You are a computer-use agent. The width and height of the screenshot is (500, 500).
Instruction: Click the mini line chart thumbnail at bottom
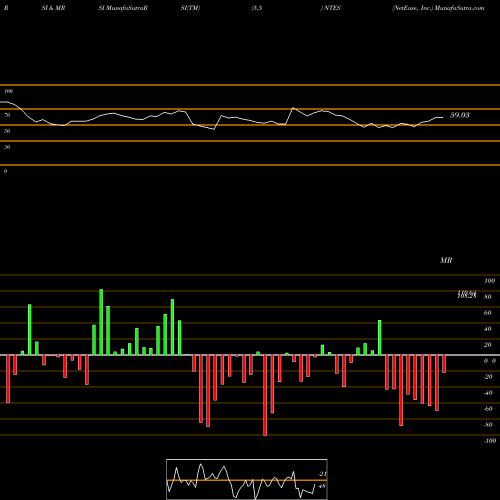[x=247, y=479]
